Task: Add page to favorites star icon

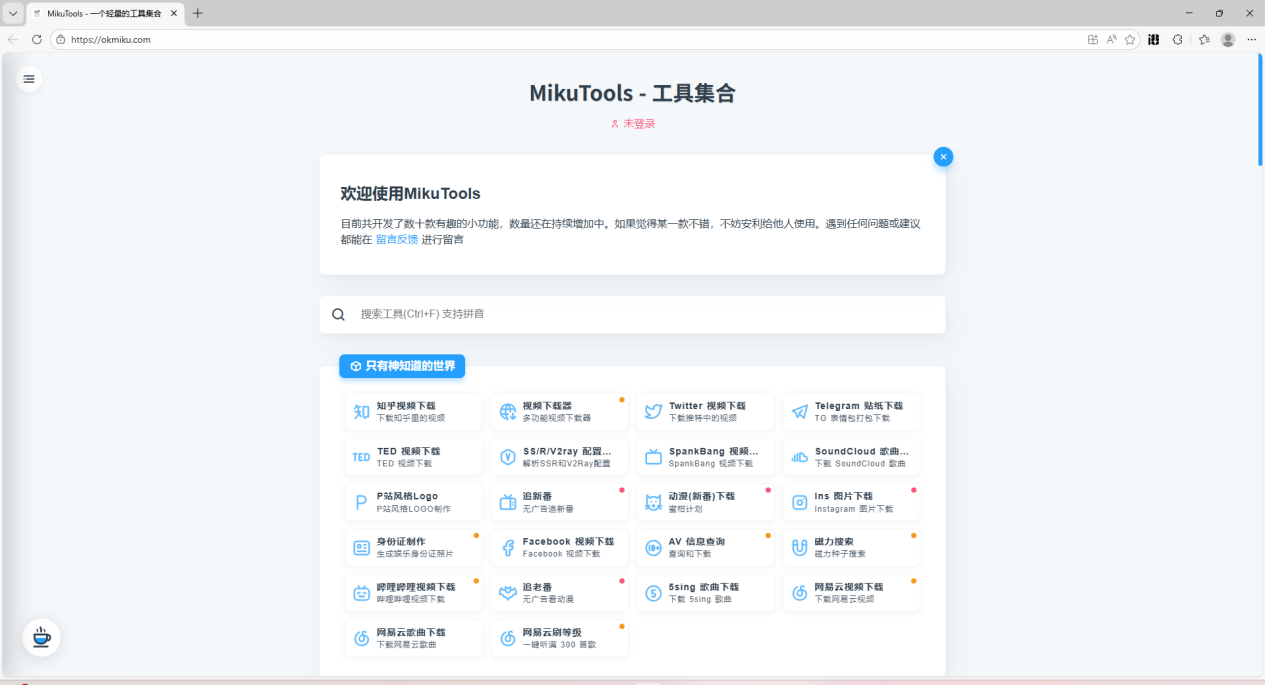Action: tap(1130, 40)
